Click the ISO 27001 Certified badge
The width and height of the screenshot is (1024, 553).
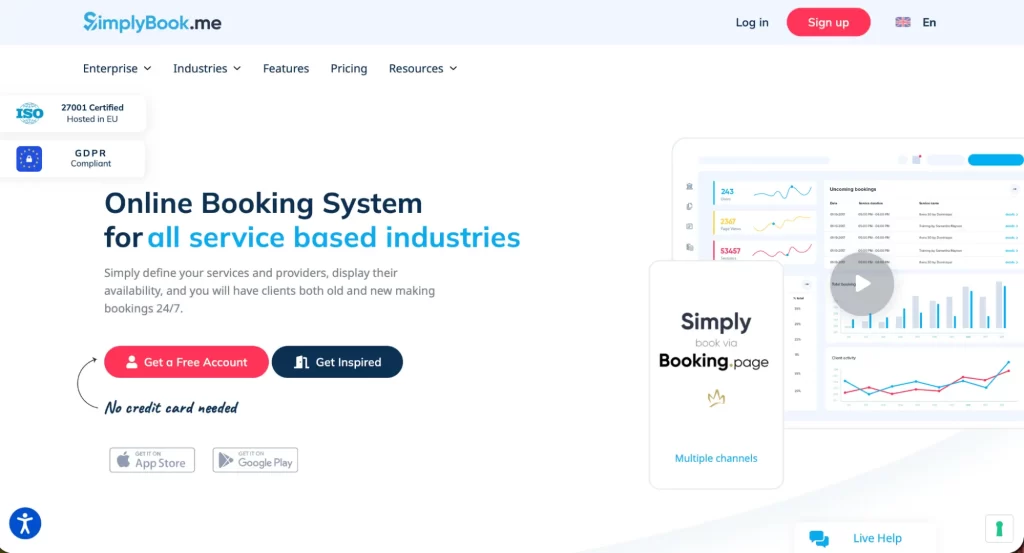72,113
